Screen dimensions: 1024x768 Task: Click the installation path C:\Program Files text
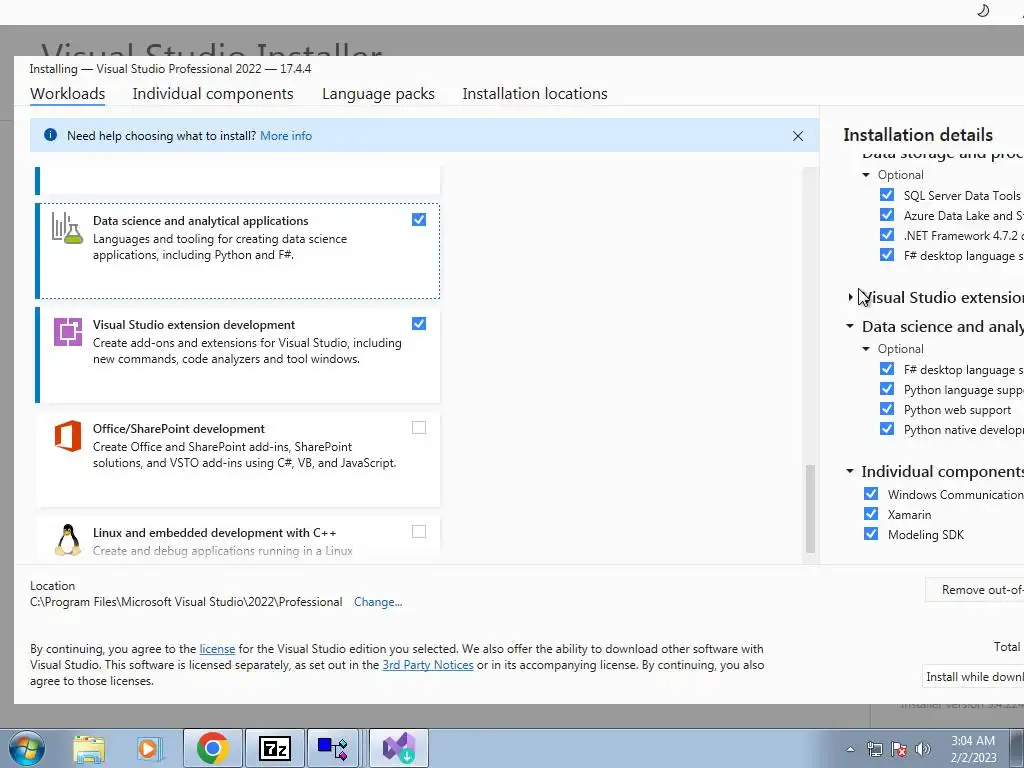click(x=186, y=602)
